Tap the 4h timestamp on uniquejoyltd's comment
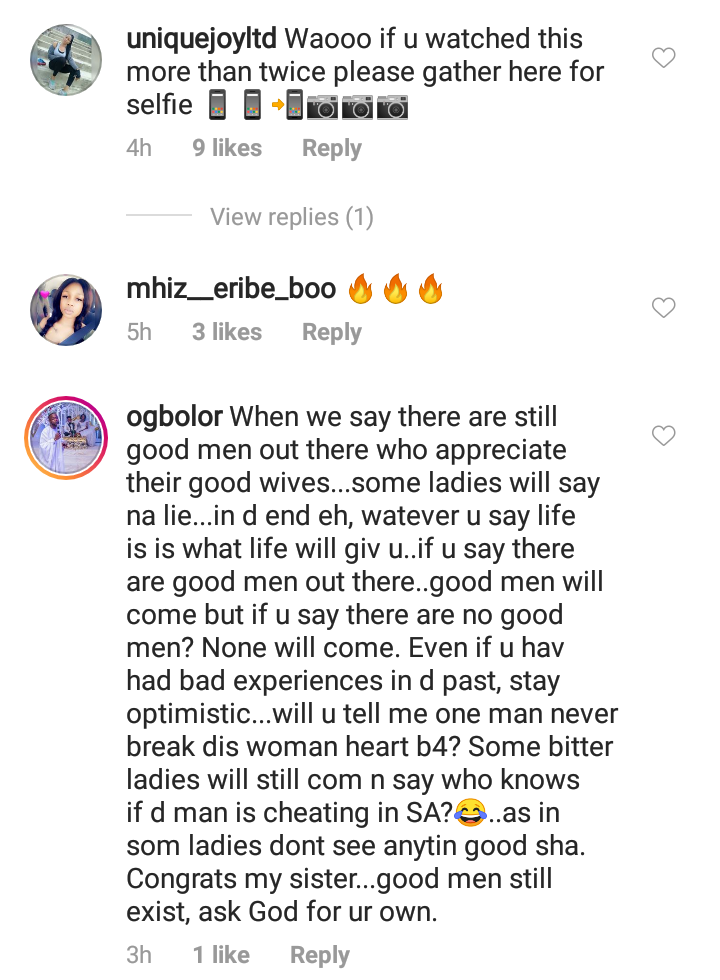720x980 pixels. coord(140,149)
